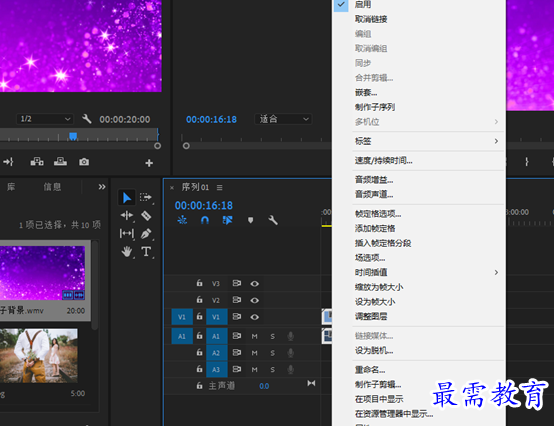The width and height of the screenshot is (554, 426).
Task: Click the Insert button in source monitor
Action: point(37,162)
